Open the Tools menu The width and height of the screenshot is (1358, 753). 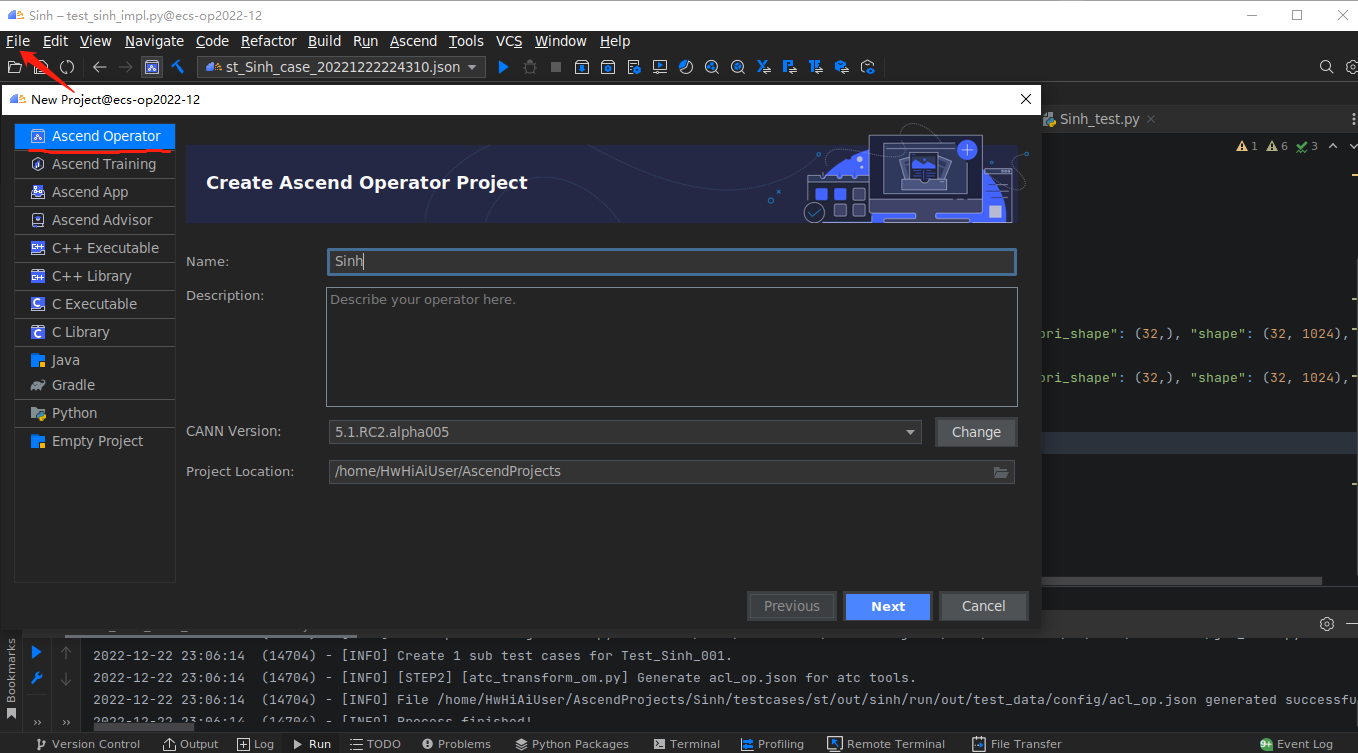(466, 41)
